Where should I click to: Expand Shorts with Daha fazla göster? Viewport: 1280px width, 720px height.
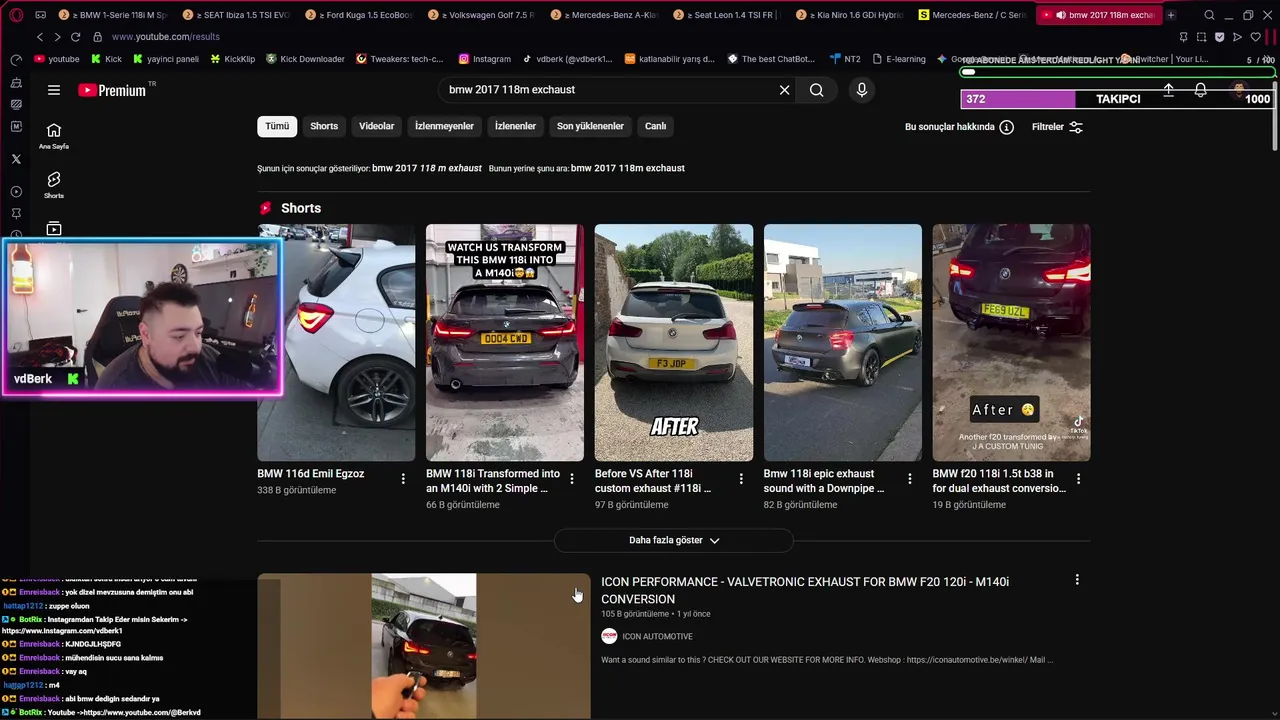[x=673, y=540]
